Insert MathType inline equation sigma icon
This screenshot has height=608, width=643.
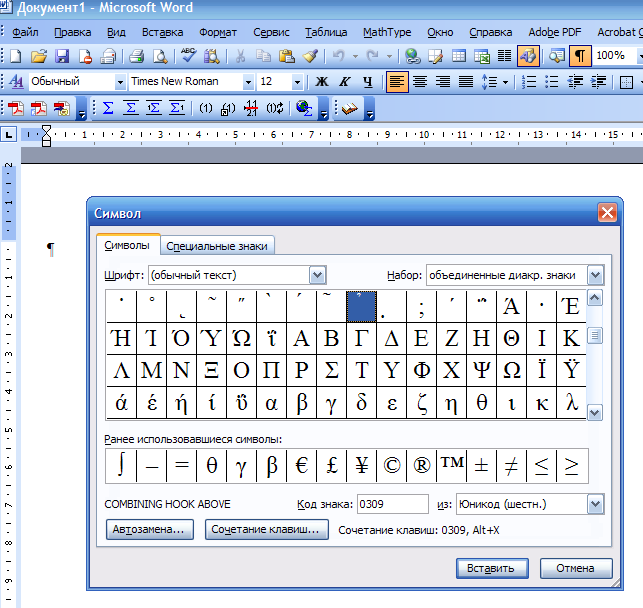coord(108,108)
